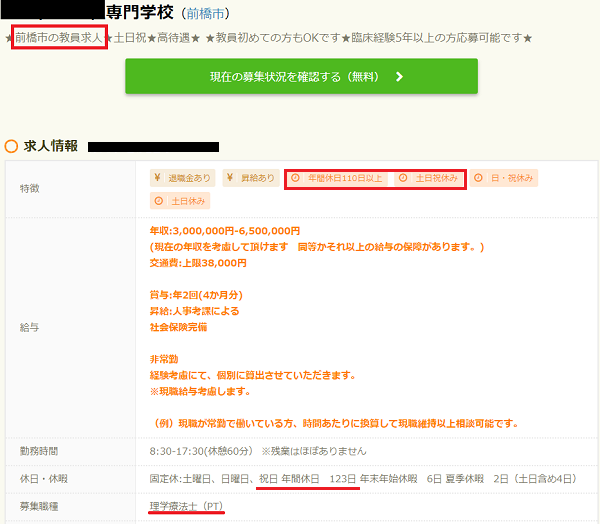Click the chevron arrow on the green button

(x=399, y=77)
